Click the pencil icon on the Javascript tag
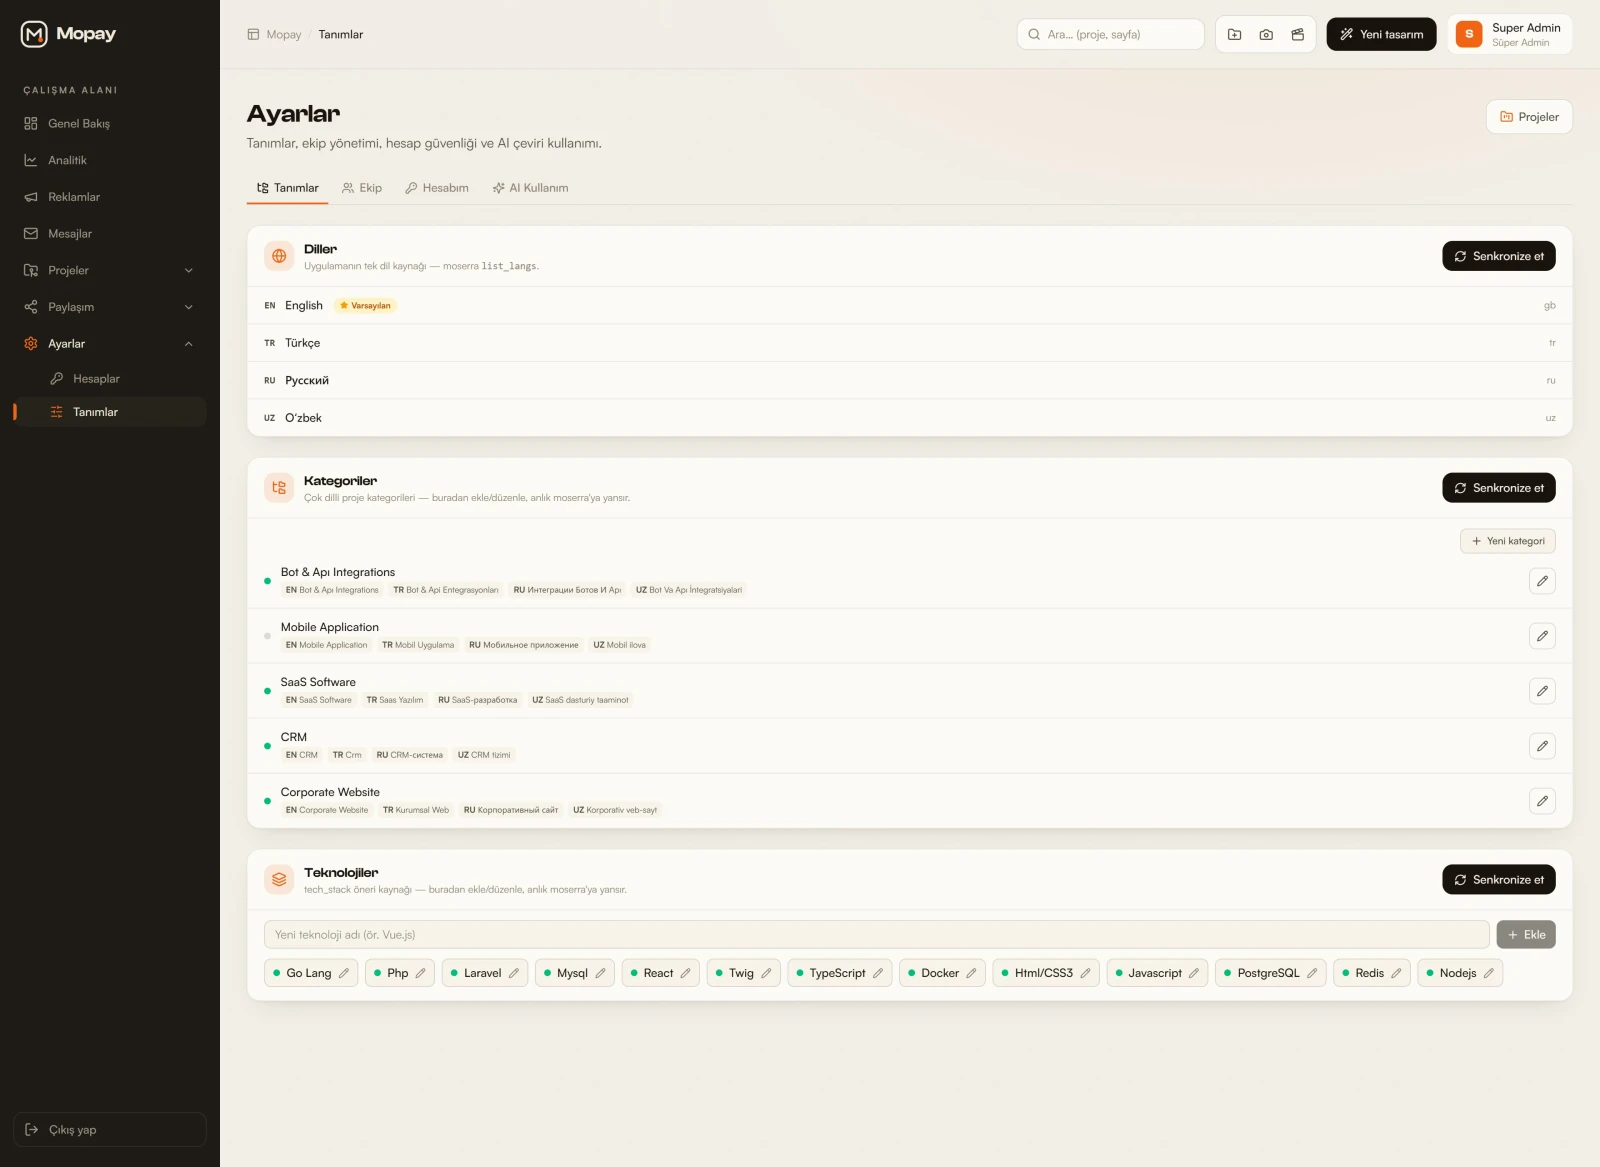Screen dimensions: 1600x1167 [x=1194, y=973]
